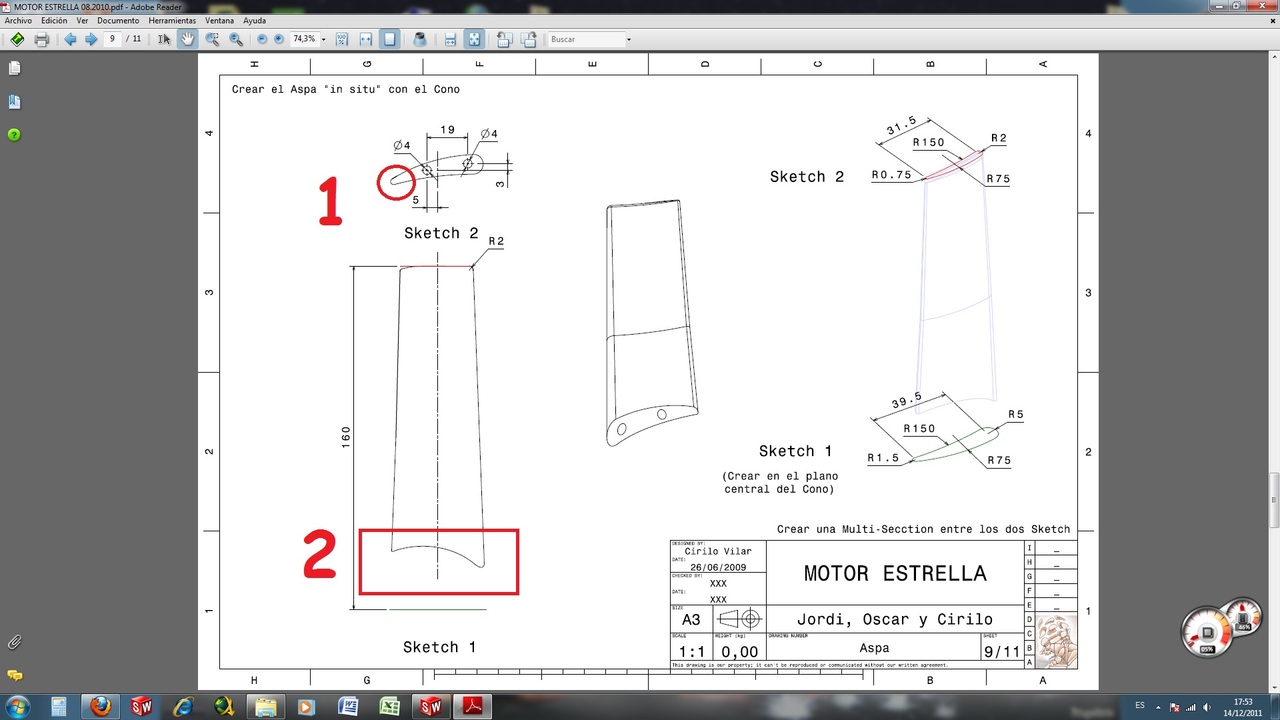Rotate counterclockwise toolbar icon
This screenshot has height=720, width=1280.
(x=503, y=39)
